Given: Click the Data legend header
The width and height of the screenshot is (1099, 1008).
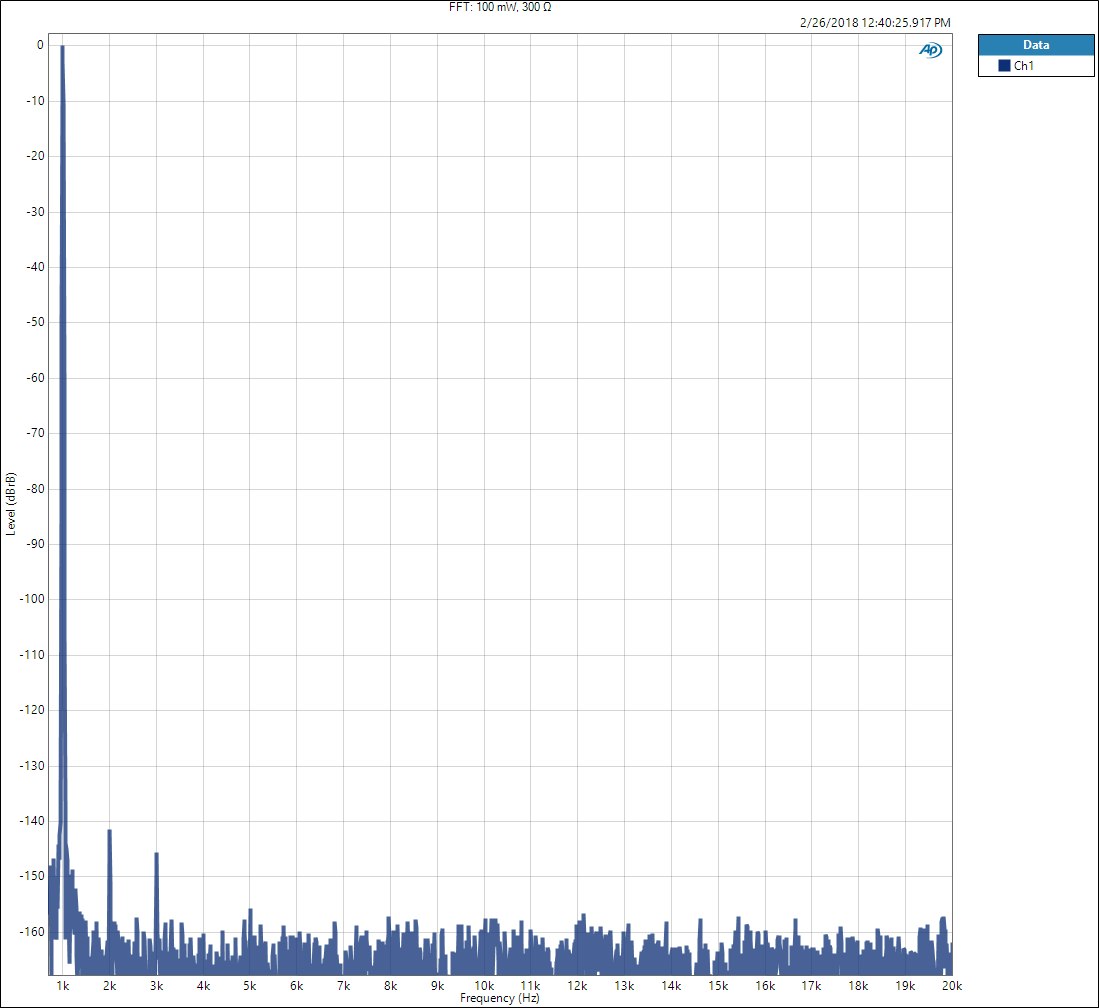Looking at the screenshot, I should point(1035,45).
